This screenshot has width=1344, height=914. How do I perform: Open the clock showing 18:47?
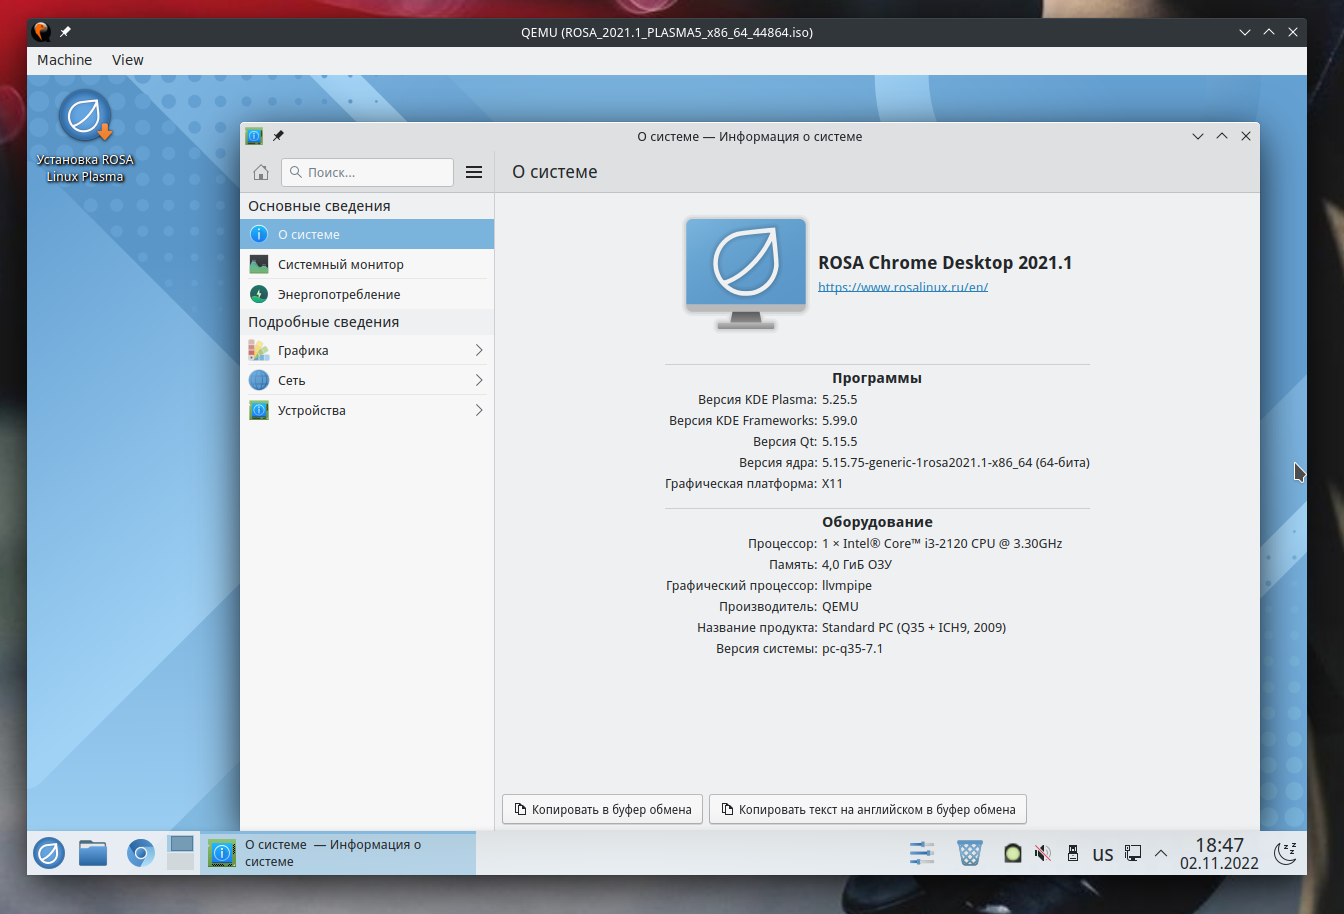tap(1219, 853)
